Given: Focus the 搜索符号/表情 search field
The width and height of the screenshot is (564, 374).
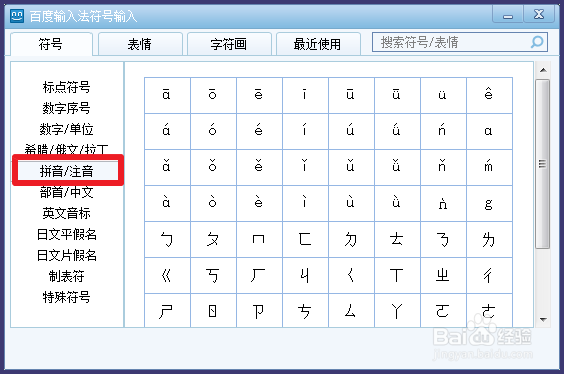Looking at the screenshot, I should point(460,42).
